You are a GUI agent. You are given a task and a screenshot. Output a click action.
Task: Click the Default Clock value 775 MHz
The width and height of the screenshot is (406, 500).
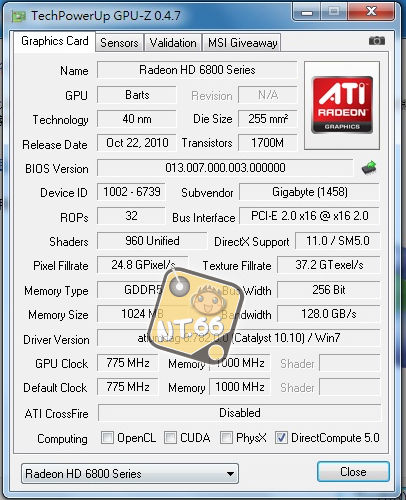click(x=128, y=387)
